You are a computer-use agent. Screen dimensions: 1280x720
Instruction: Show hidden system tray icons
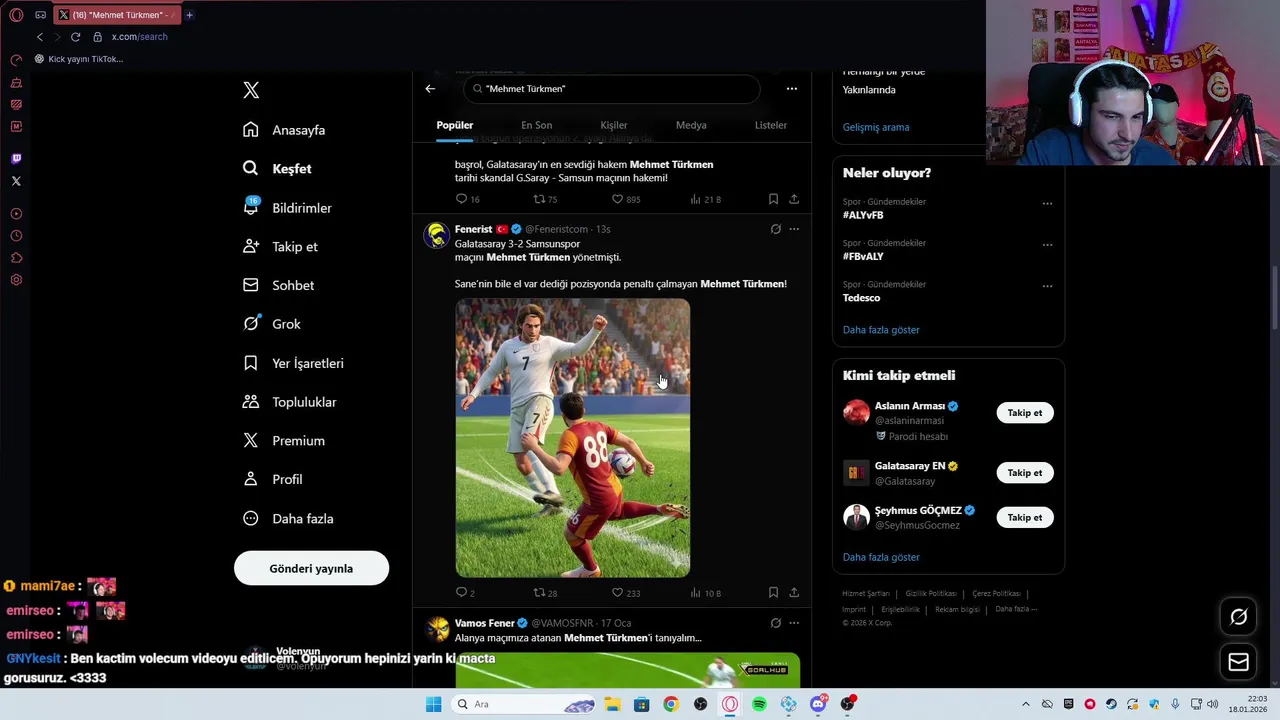tap(1025, 704)
